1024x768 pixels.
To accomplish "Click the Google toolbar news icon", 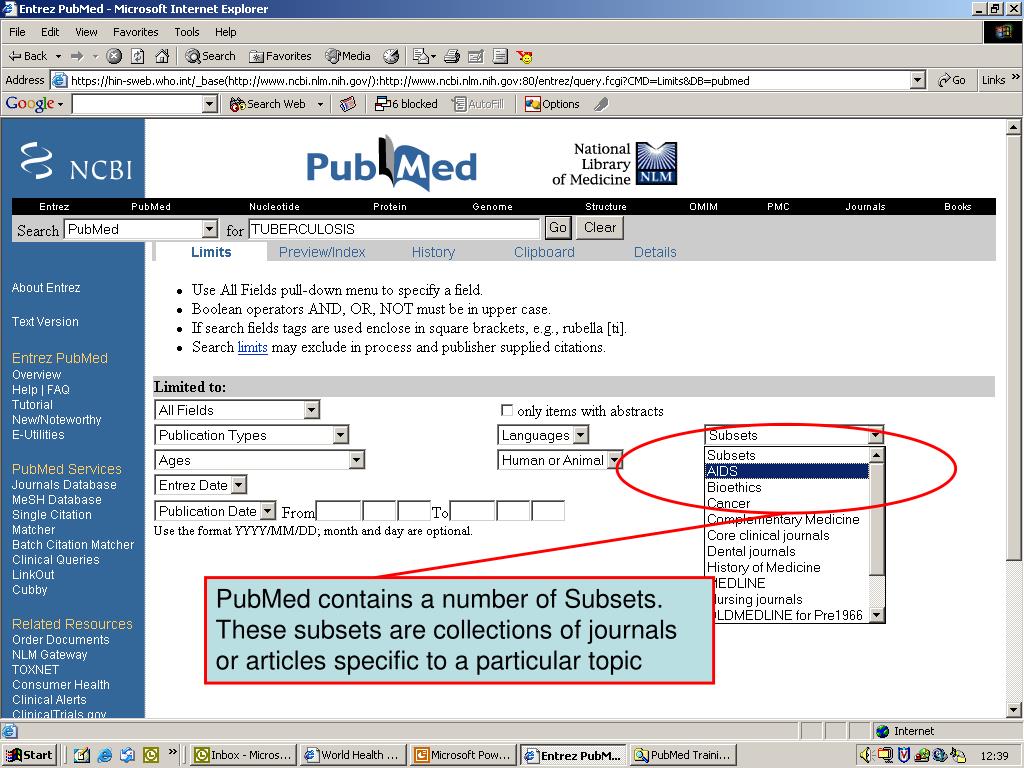I will [348, 104].
